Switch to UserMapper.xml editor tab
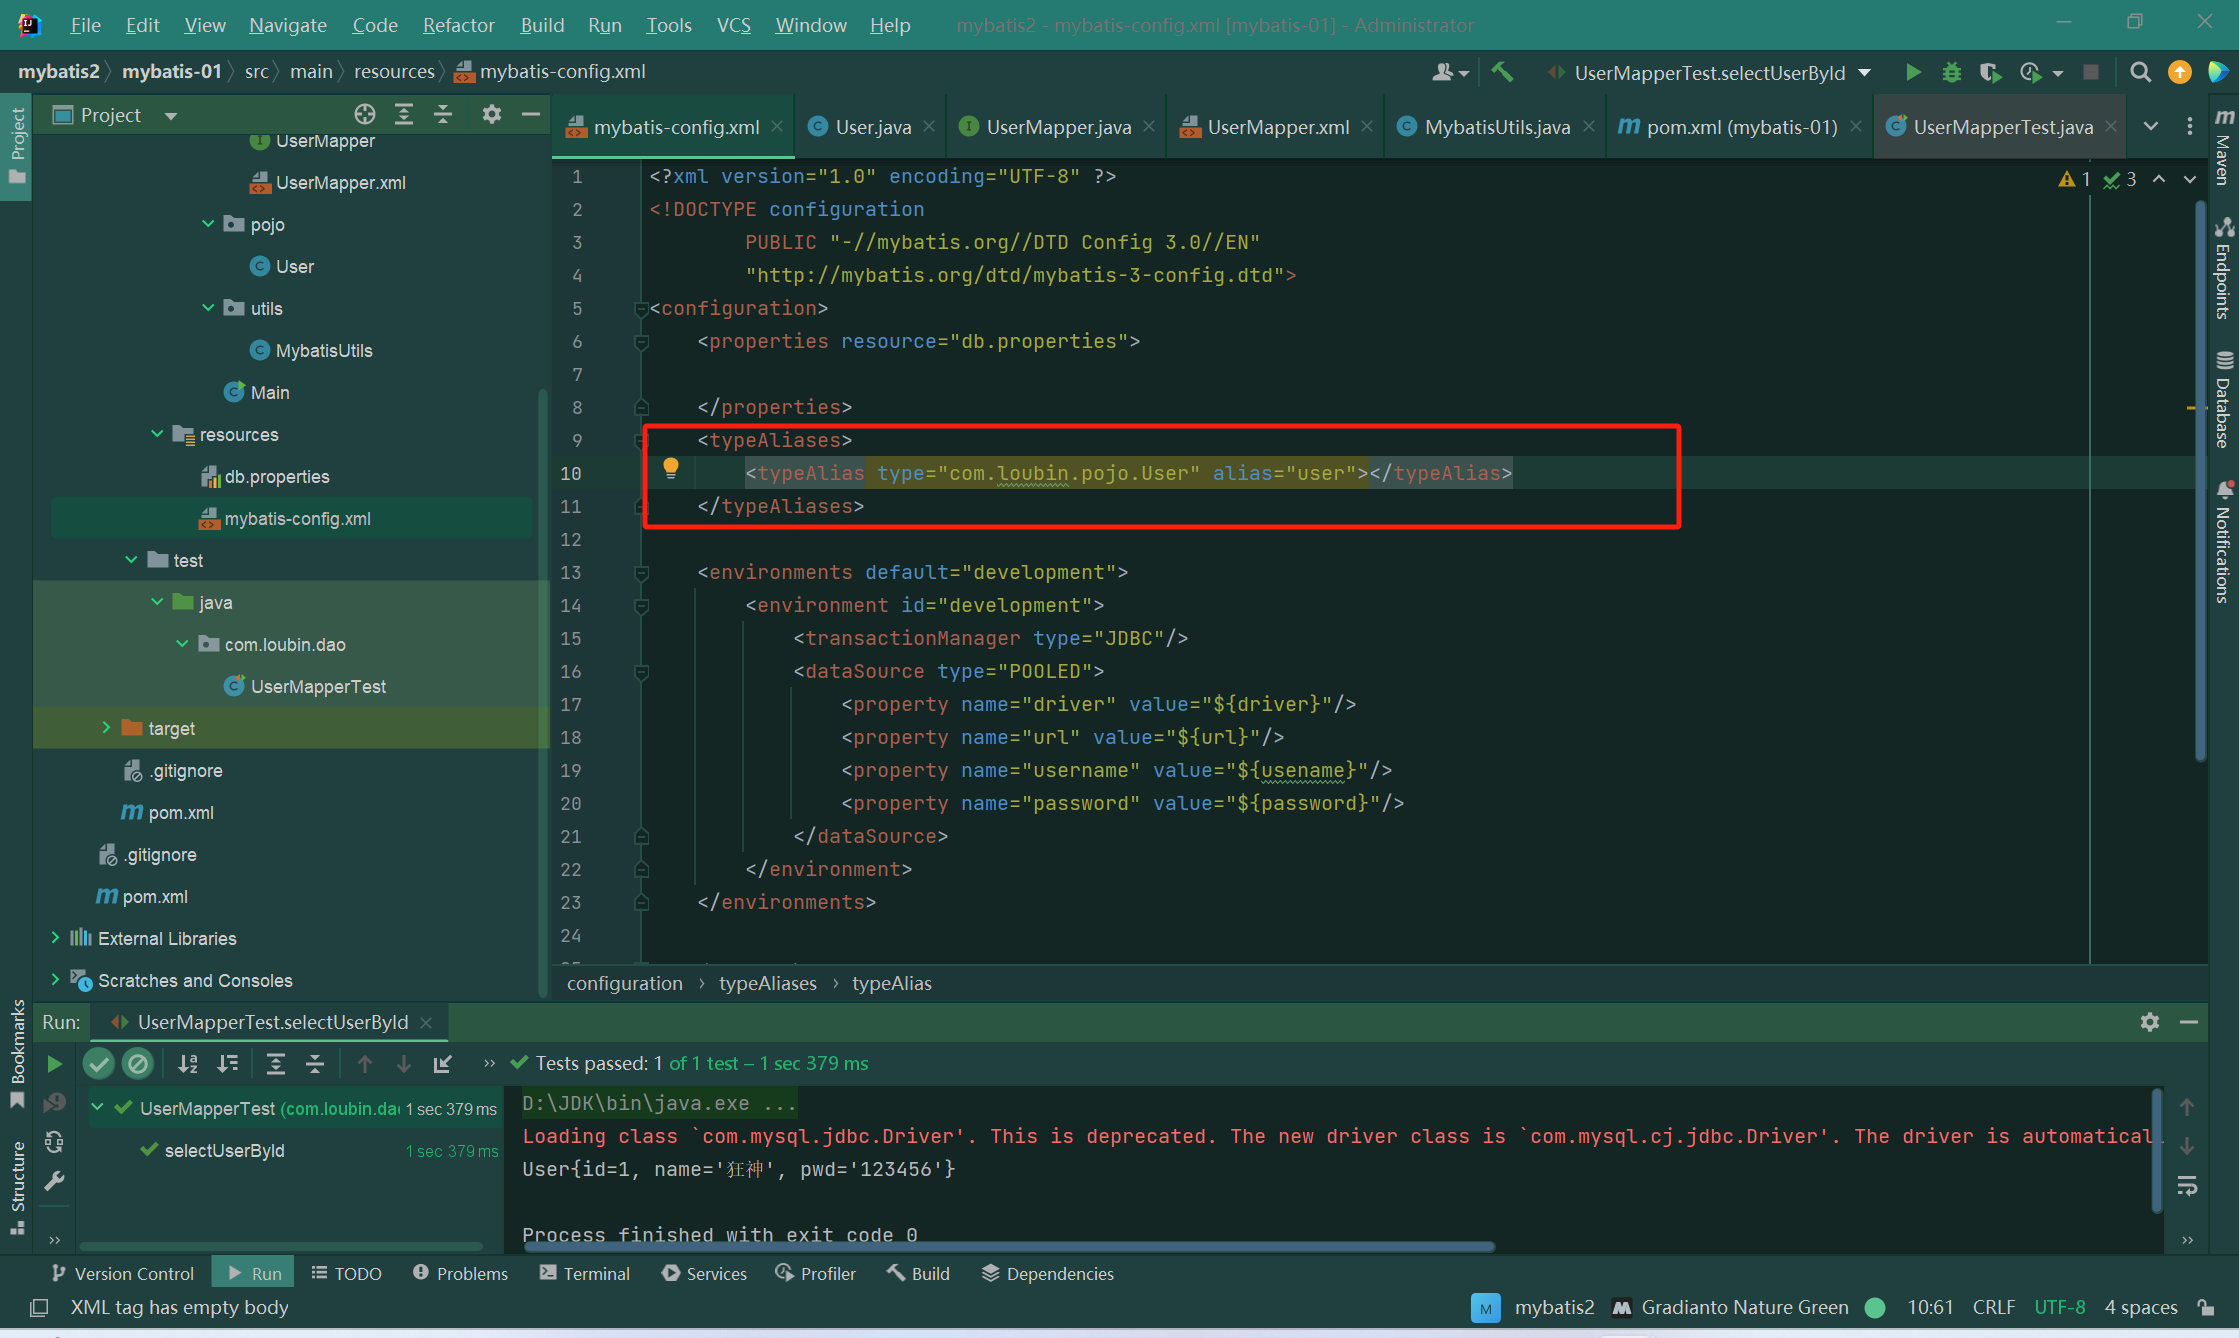This screenshot has width=2239, height=1338. click(1277, 127)
